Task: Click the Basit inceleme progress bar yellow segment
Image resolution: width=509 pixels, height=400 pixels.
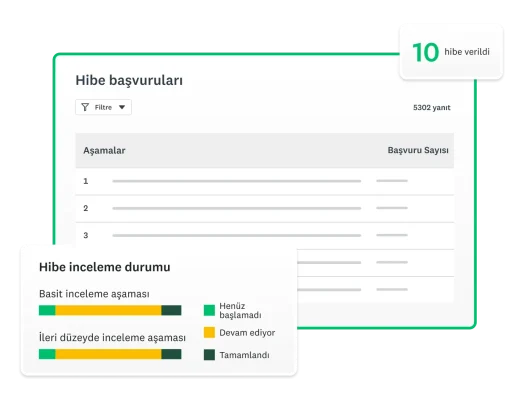Action: tap(108, 310)
